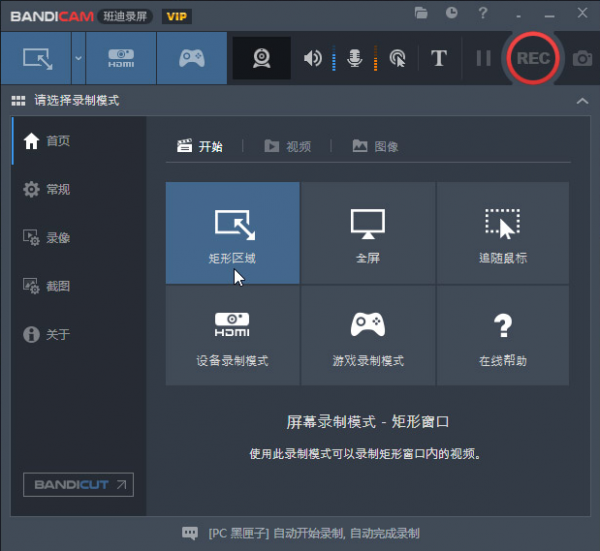
Task: Toggle mouse cursor click effects
Action: click(x=397, y=58)
